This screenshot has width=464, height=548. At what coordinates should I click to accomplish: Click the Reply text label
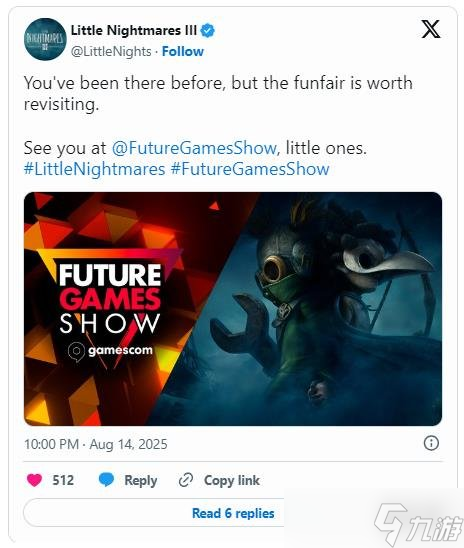pyautogui.click(x=140, y=481)
